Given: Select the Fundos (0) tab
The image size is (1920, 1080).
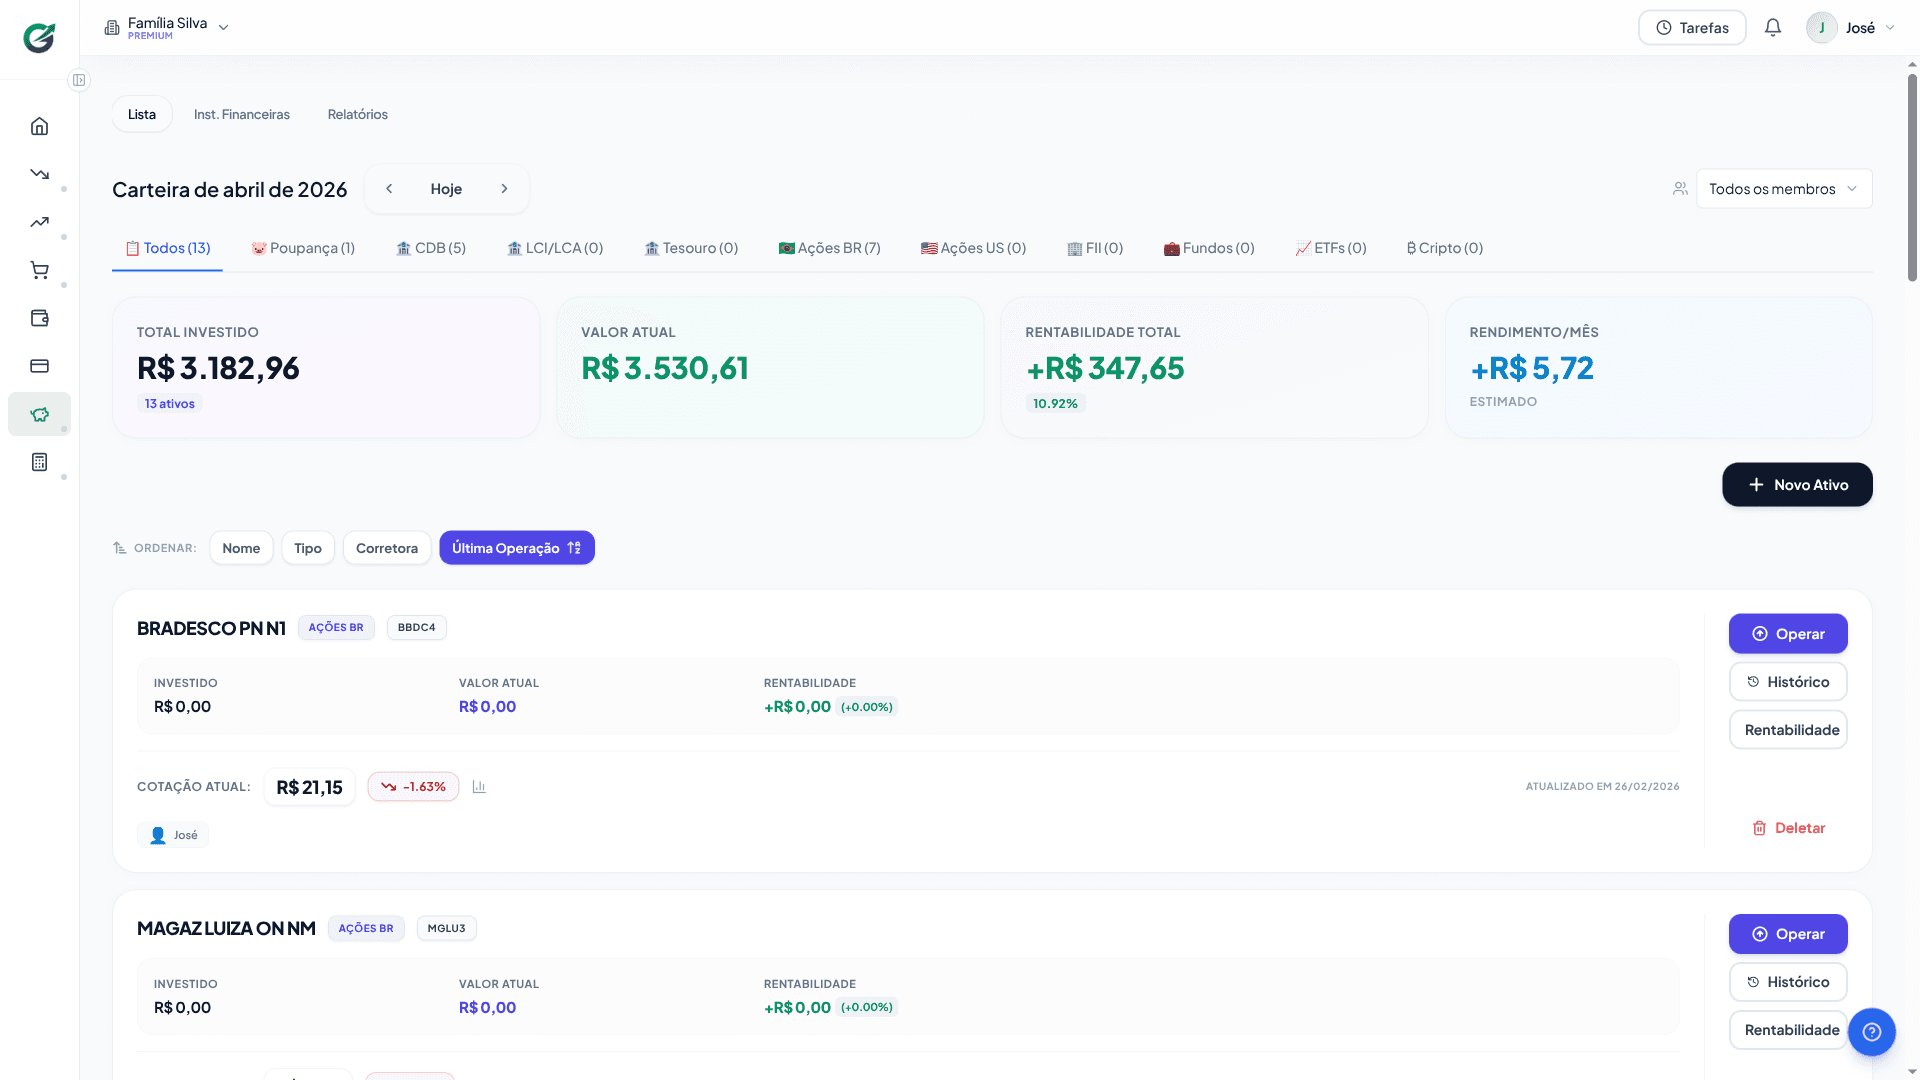Looking at the screenshot, I should [1209, 248].
